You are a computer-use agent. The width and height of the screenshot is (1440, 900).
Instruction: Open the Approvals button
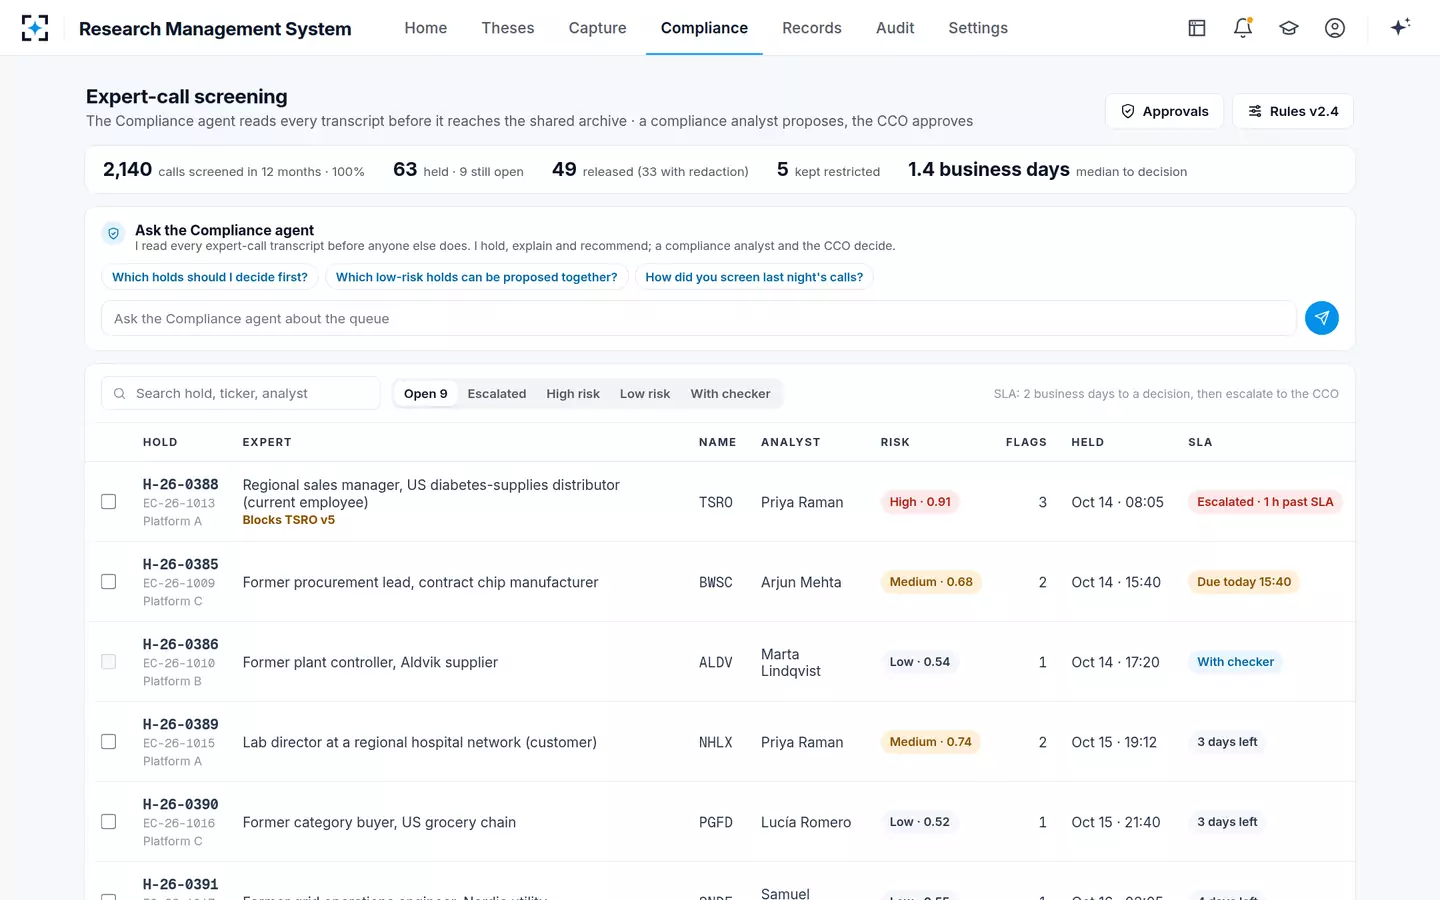[1165, 111]
